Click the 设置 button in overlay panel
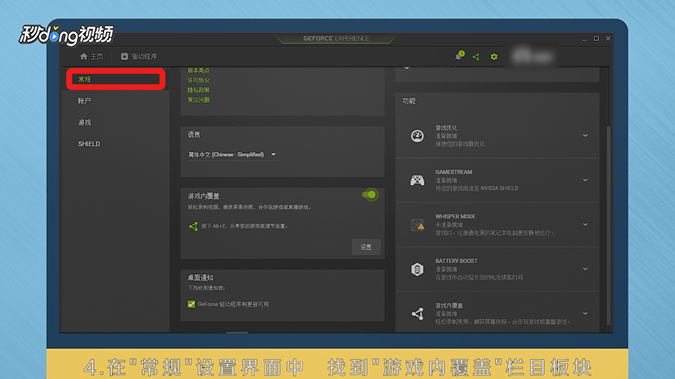This screenshot has width=675, height=379. (x=366, y=247)
